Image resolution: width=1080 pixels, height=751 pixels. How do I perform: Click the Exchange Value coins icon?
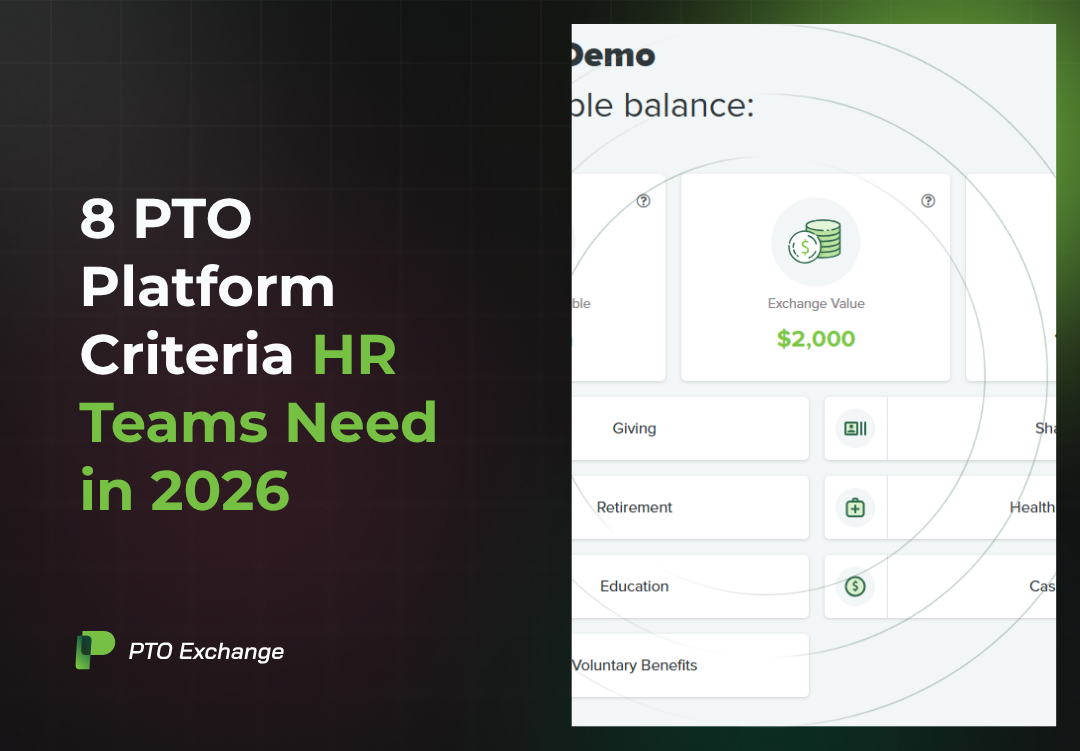[816, 242]
